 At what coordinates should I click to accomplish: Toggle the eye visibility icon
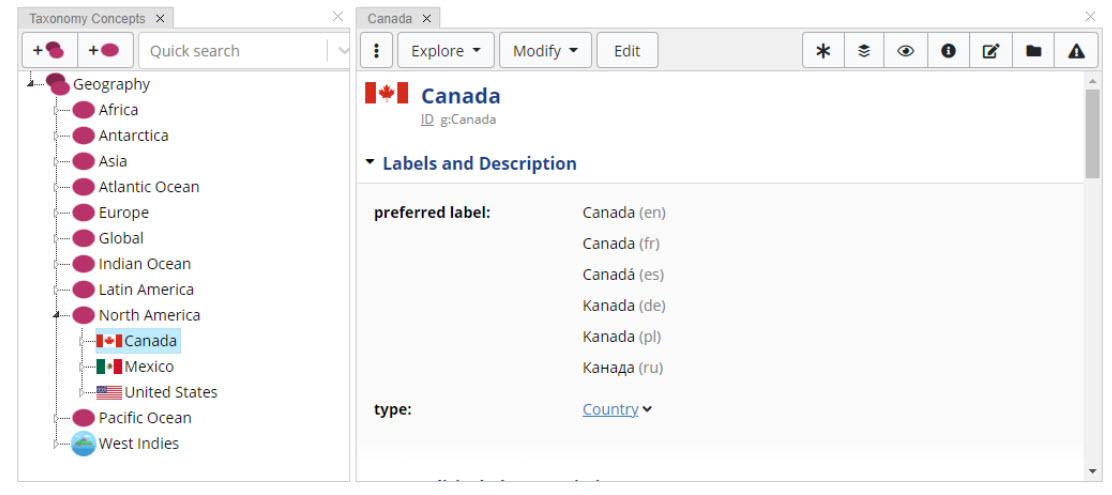(x=906, y=51)
